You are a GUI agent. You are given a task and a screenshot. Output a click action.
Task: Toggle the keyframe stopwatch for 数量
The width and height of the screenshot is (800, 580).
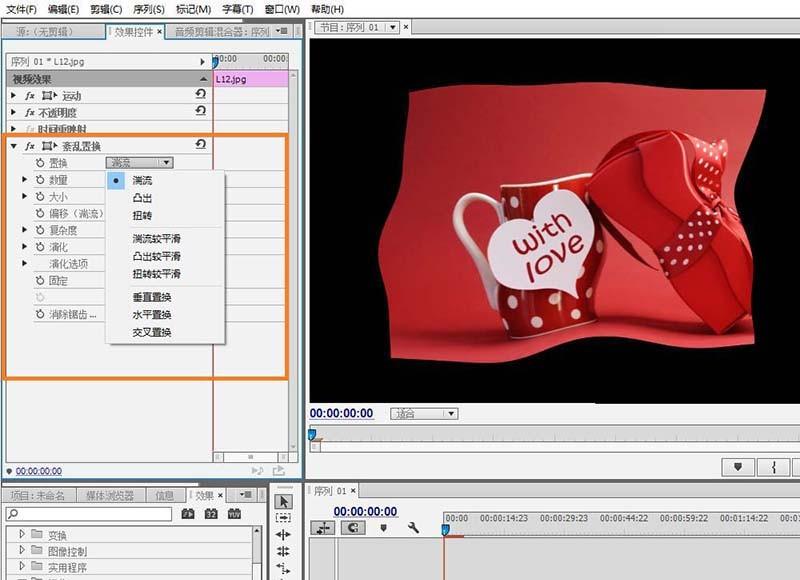click(40, 179)
